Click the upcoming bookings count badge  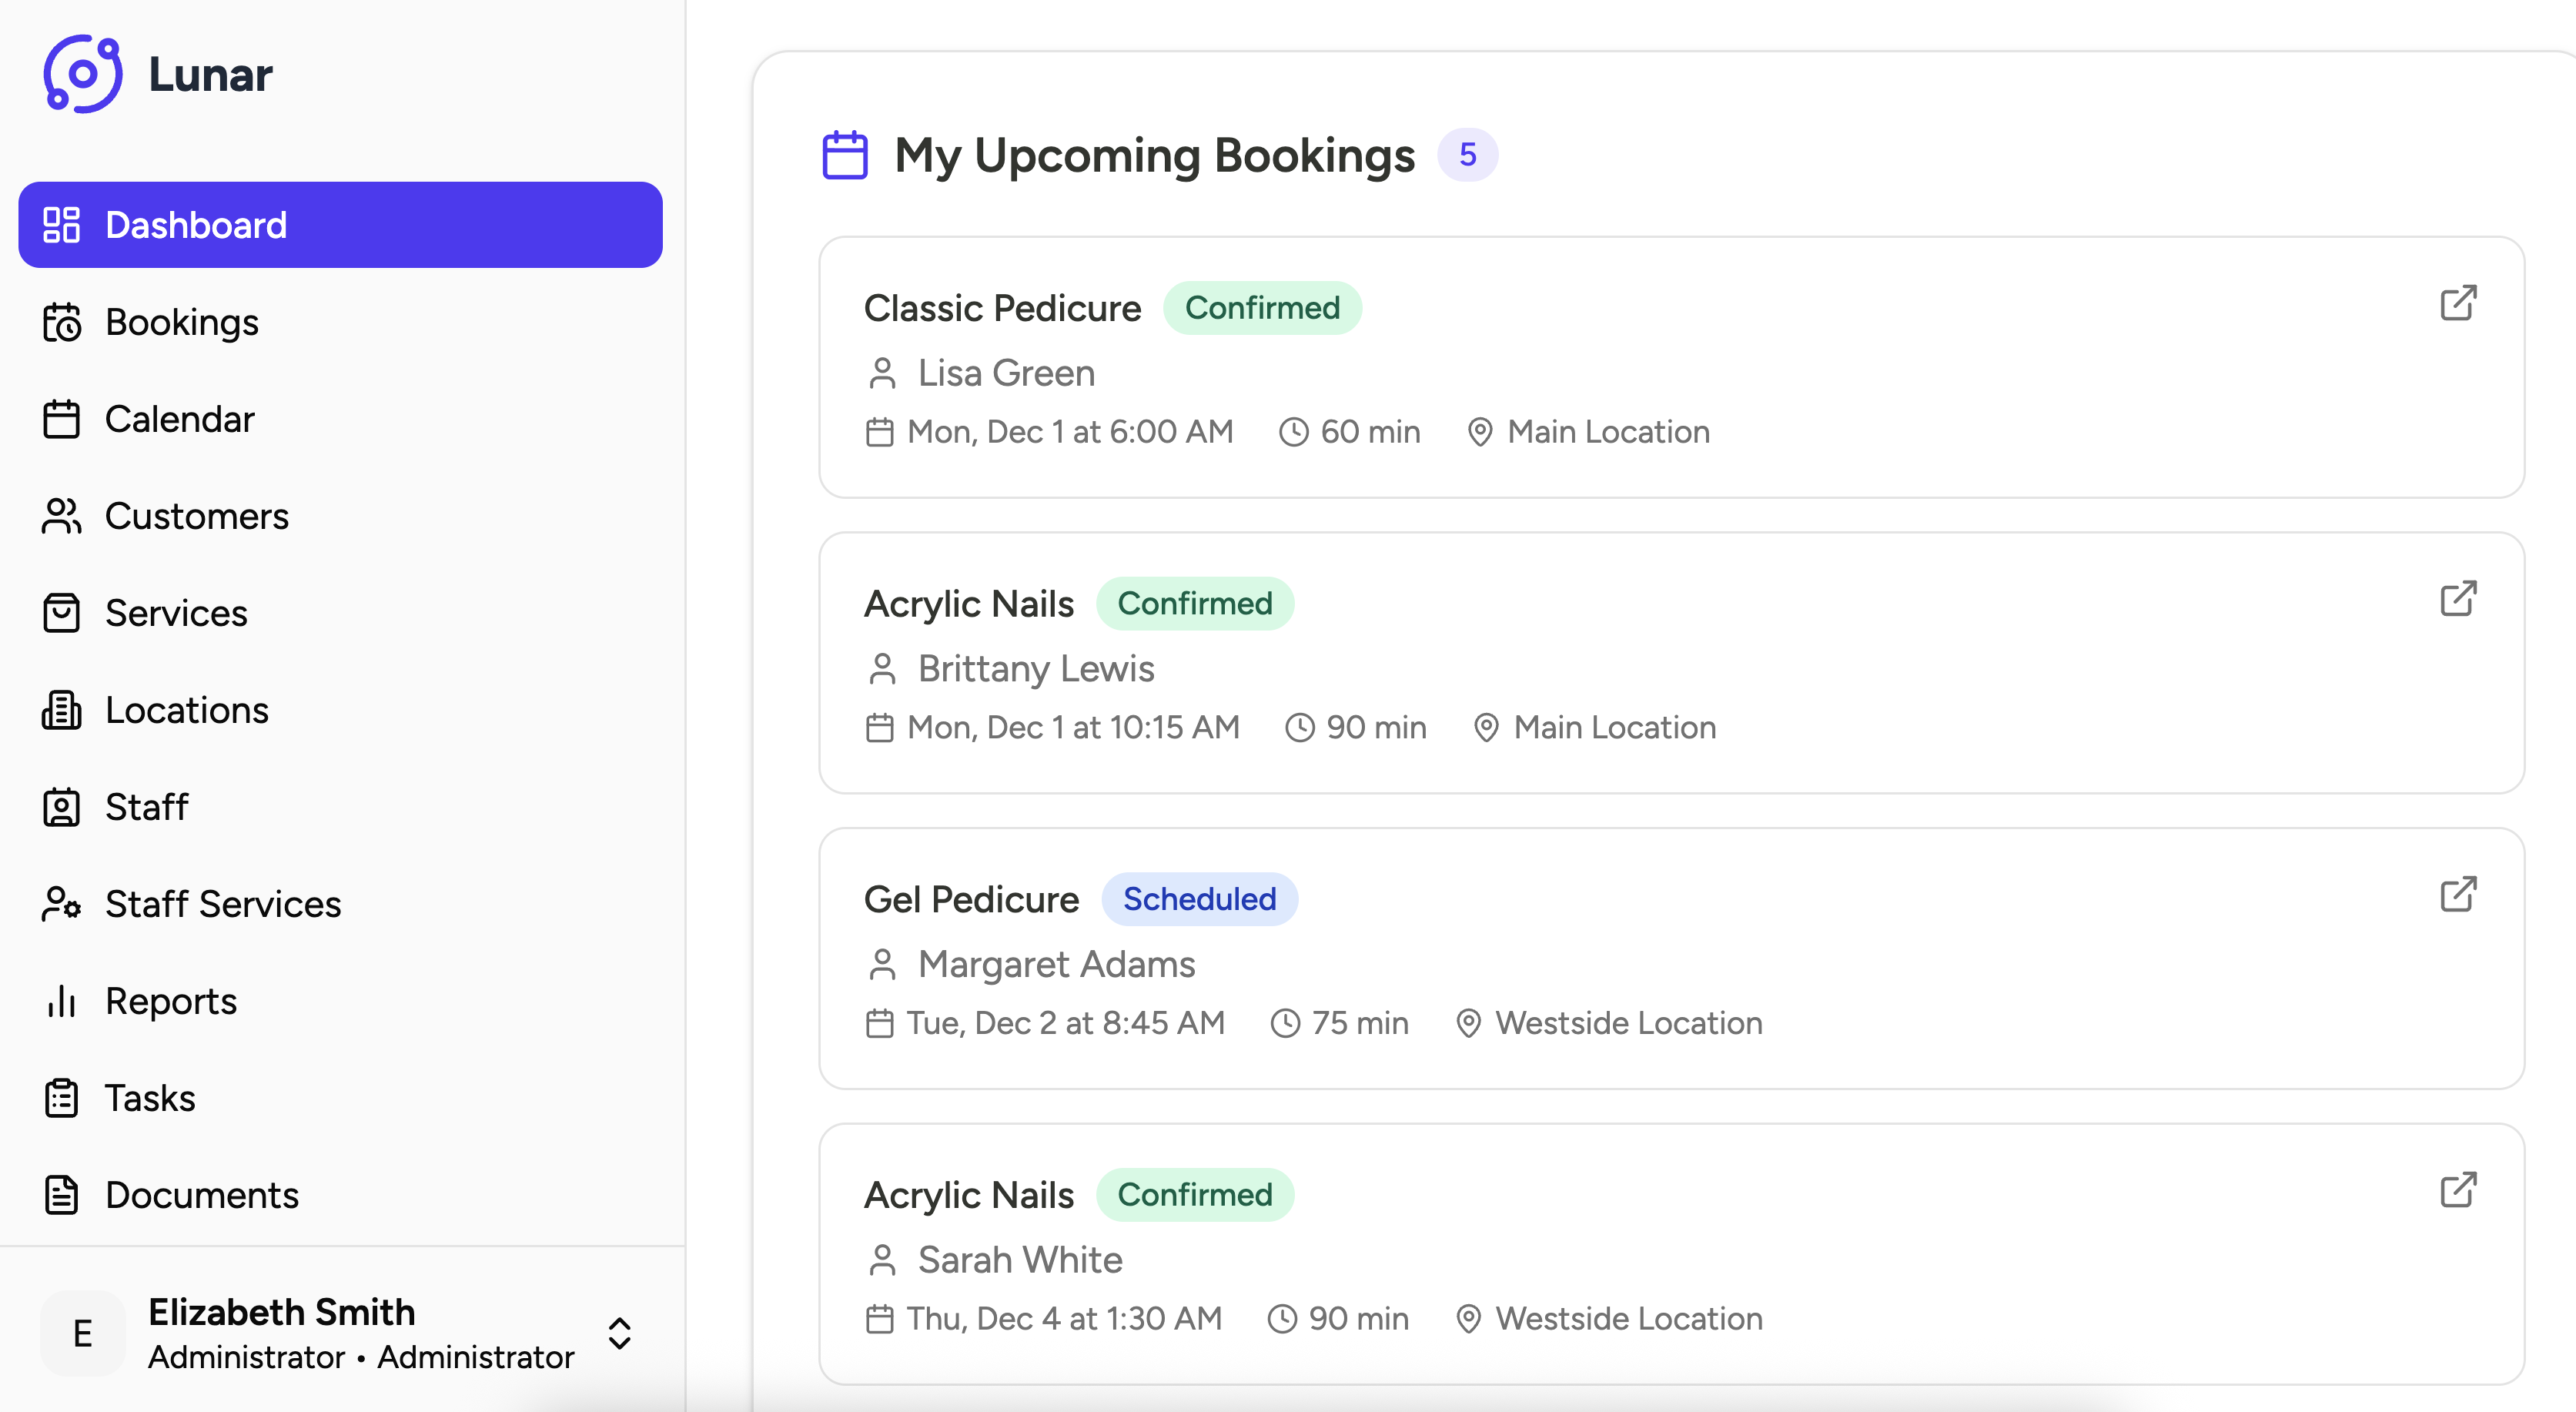click(1469, 154)
